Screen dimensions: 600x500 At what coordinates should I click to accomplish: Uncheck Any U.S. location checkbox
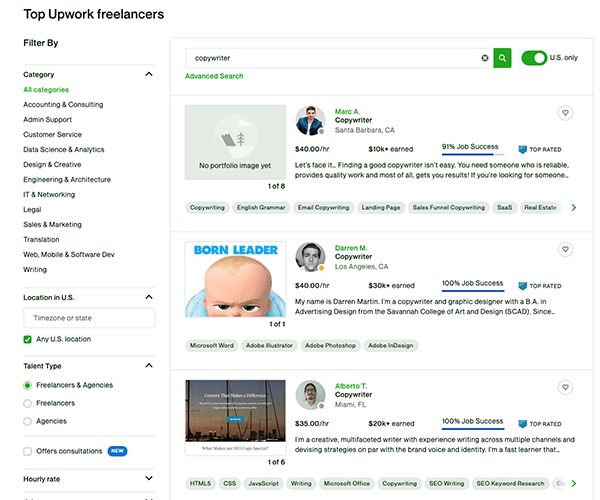click(x=28, y=339)
